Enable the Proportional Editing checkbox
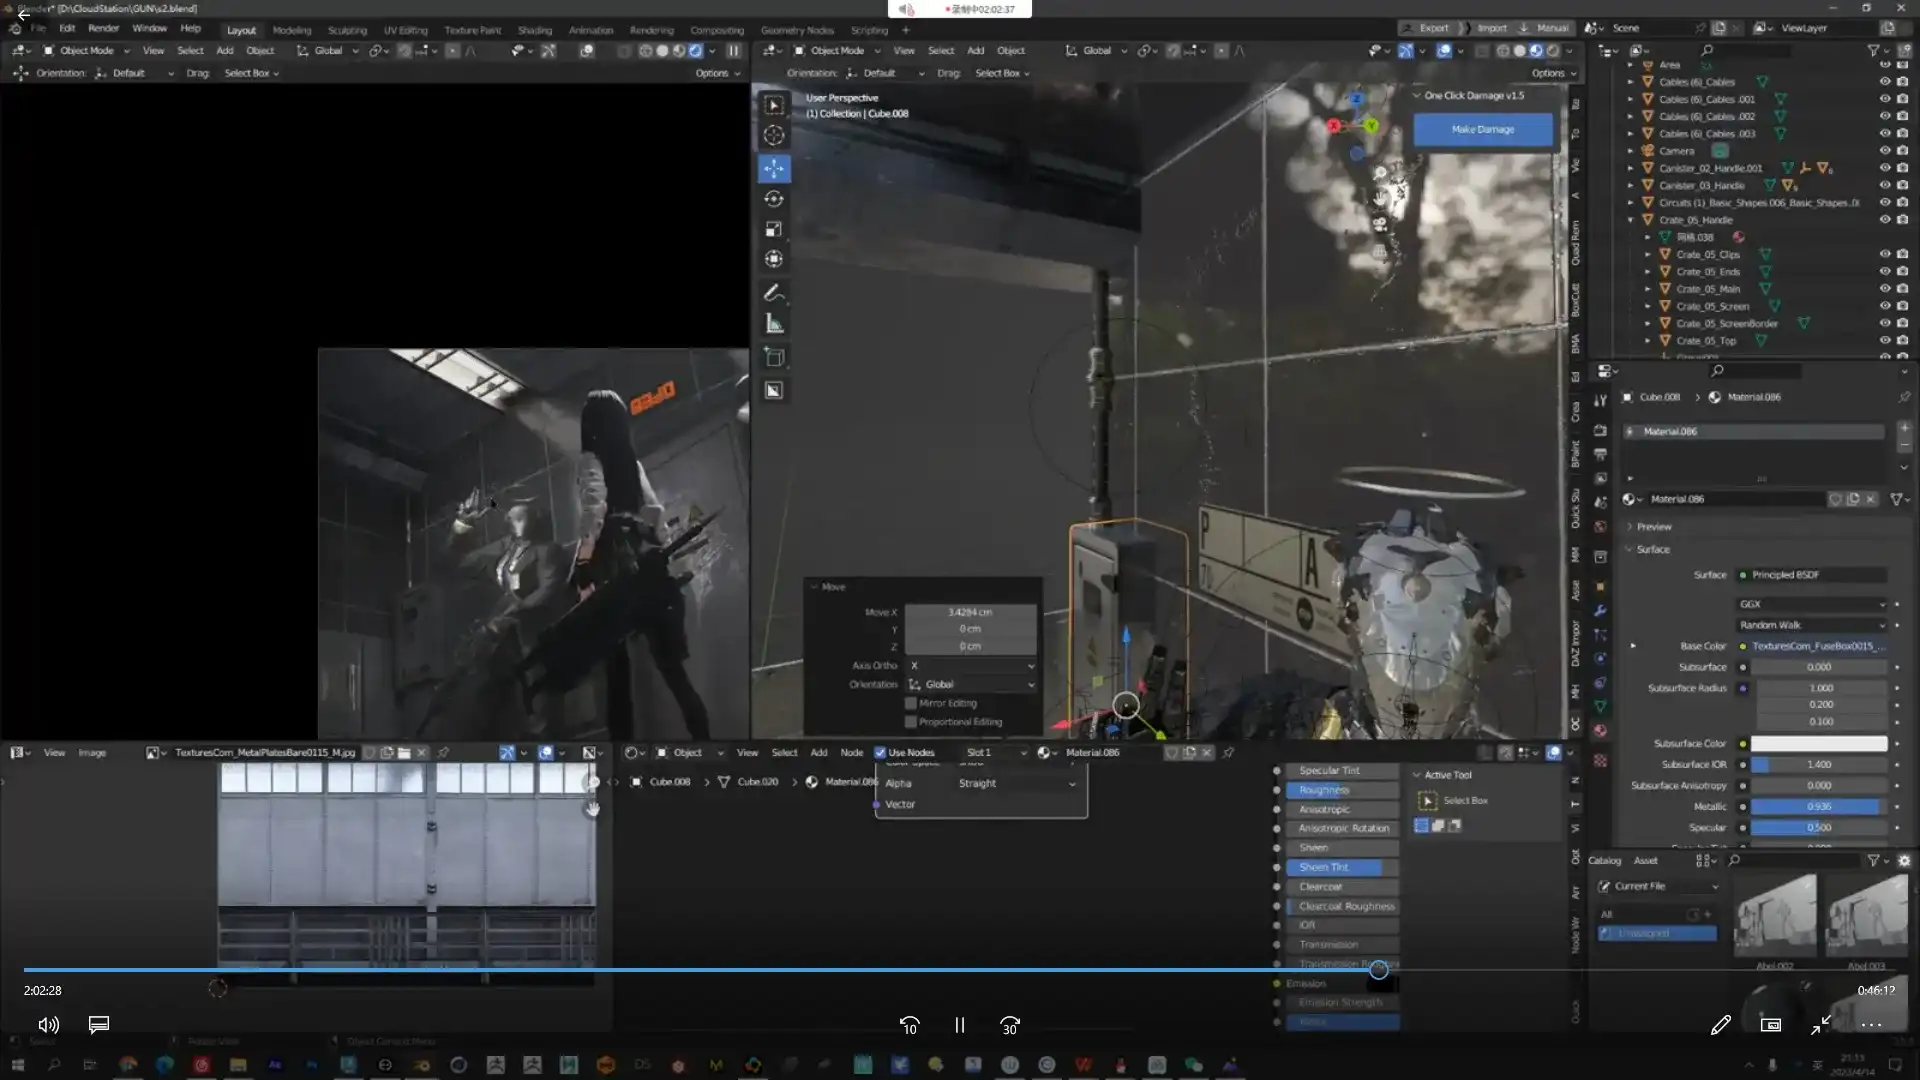Image resolution: width=1920 pixels, height=1080 pixels. point(911,722)
